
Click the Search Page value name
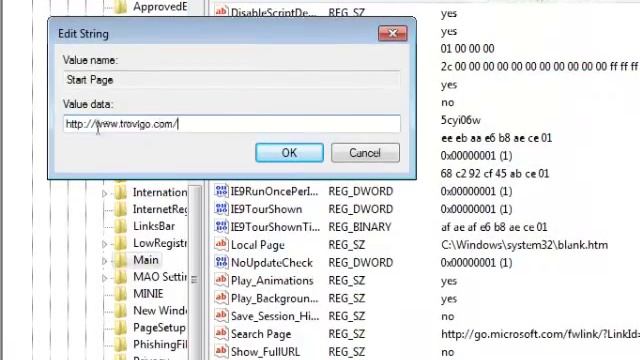(x=261, y=334)
